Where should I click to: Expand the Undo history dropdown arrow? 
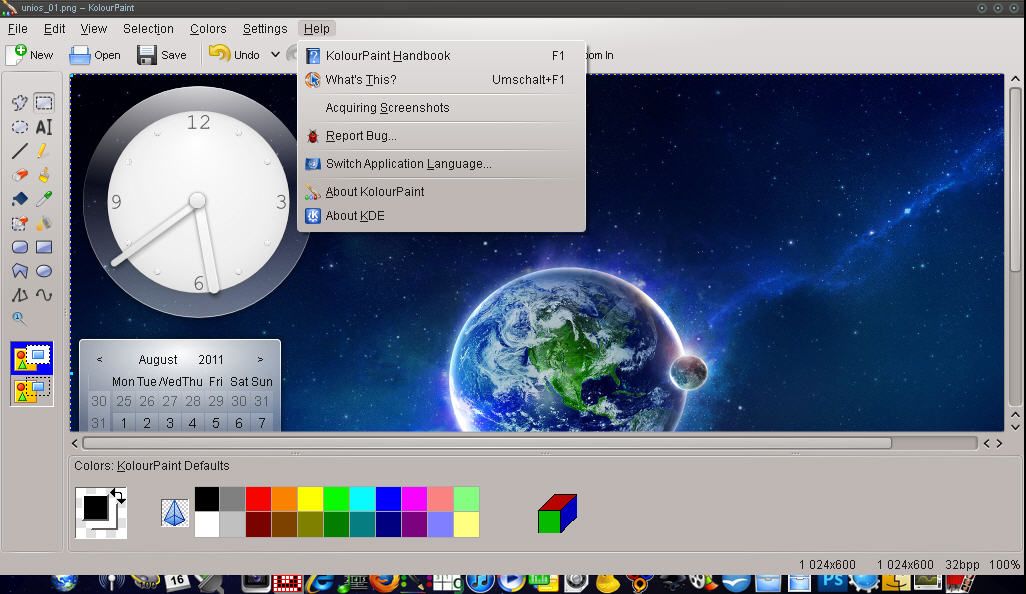[275, 55]
